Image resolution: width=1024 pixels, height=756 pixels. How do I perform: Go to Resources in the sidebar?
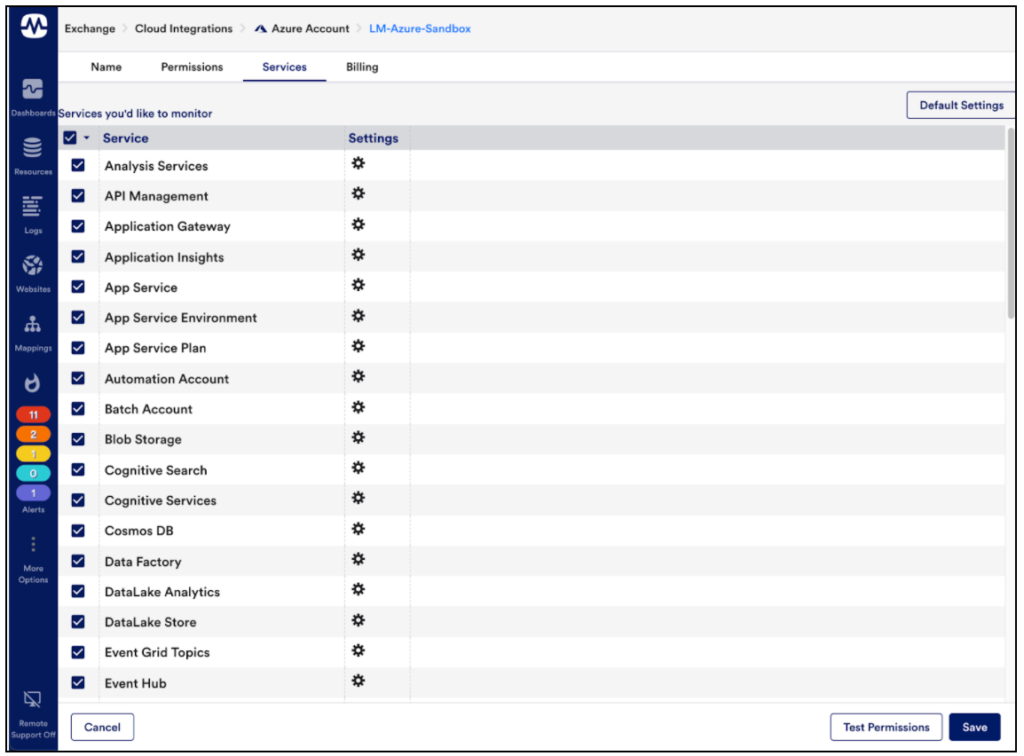33,156
